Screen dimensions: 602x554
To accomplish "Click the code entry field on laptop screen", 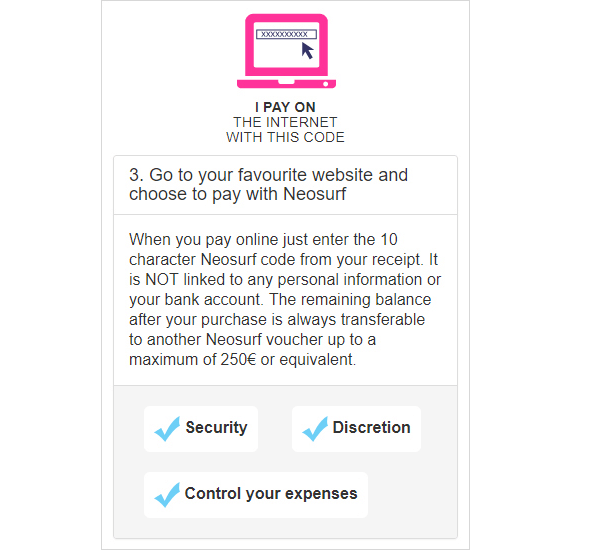I will pyautogui.click(x=286, y=34).
